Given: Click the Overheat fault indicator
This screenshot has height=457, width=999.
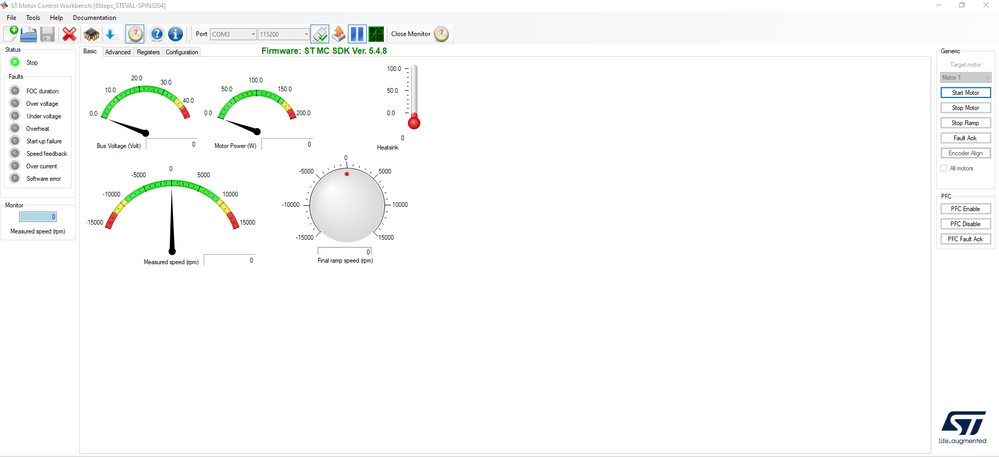Looking at the screenshot, I should click(15, 128).
